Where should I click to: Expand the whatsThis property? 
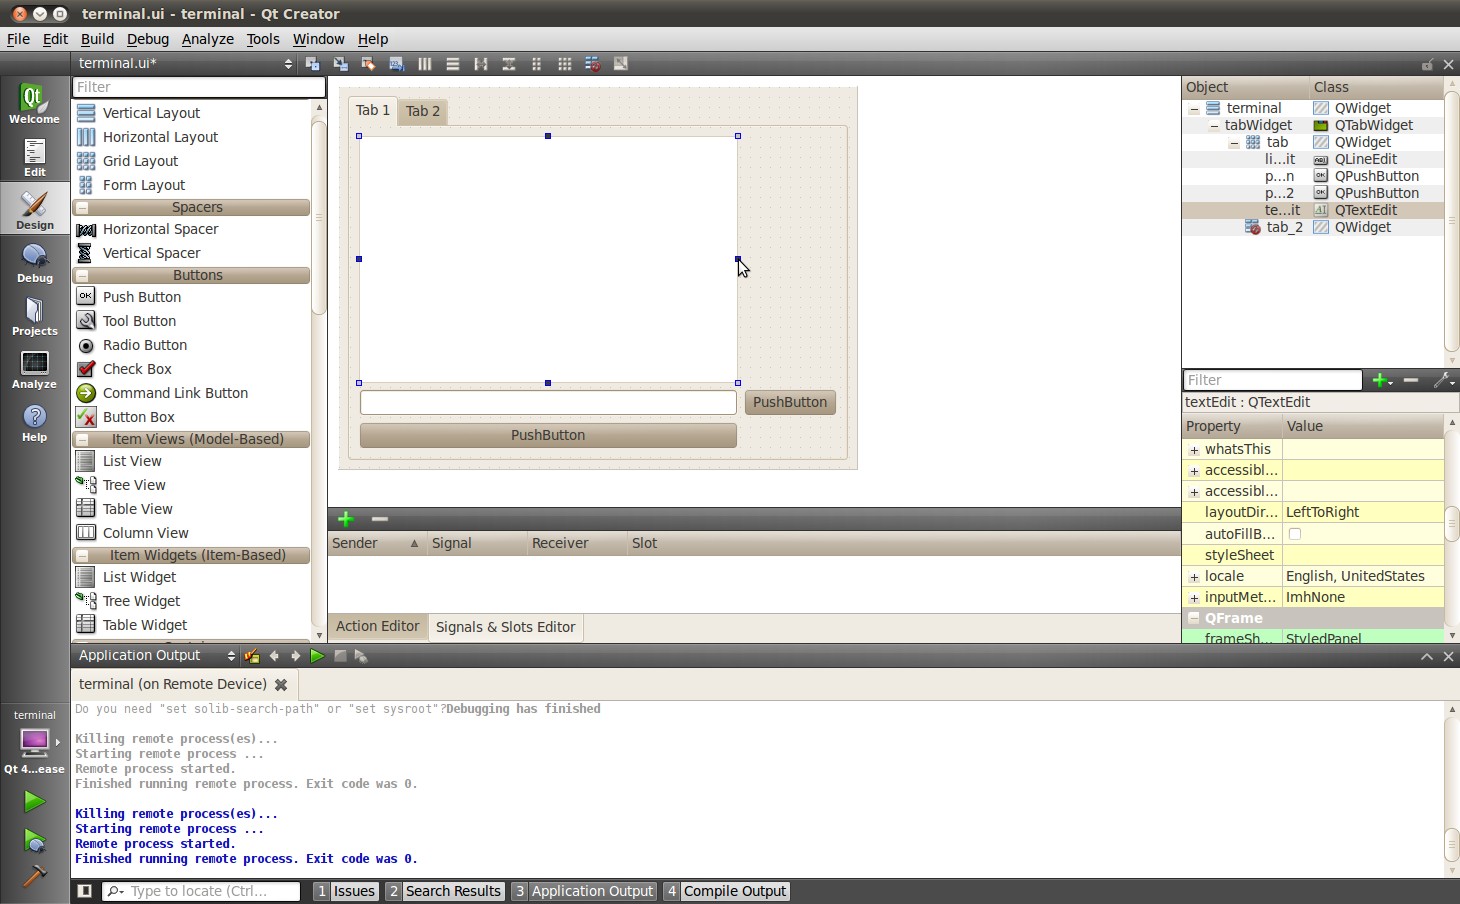(x=1194, y=450)
